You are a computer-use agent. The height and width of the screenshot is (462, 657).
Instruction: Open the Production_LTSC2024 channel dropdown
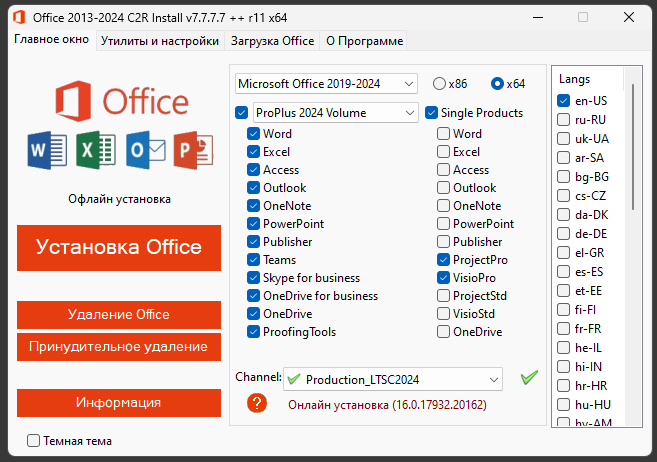[x=391, y=380]
